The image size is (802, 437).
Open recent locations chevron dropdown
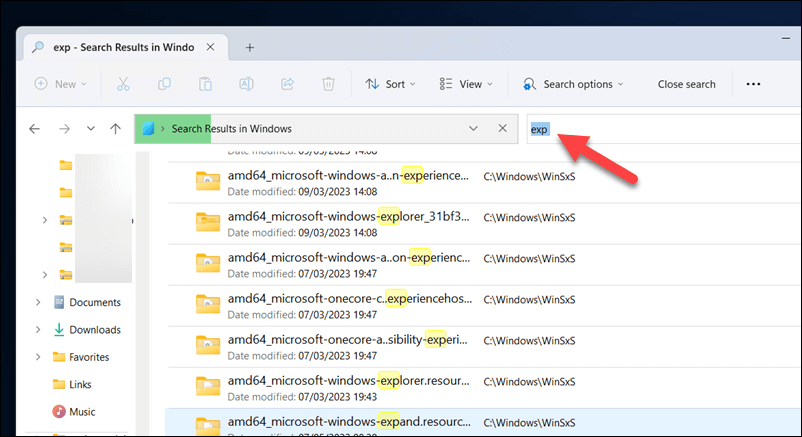click(x=91, y=129)
